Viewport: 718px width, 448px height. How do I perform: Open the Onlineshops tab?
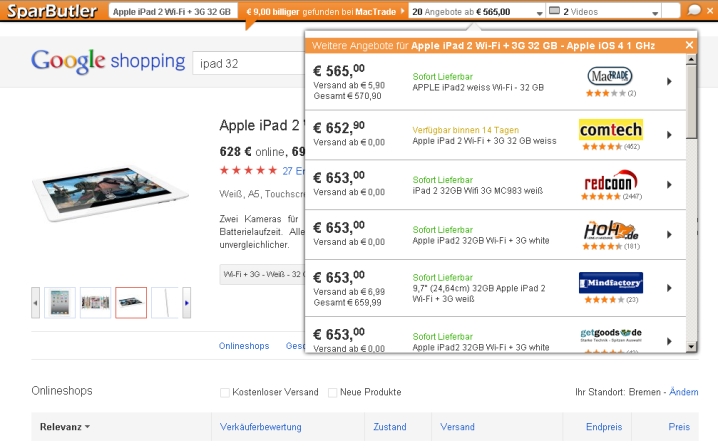click(244, 346)
